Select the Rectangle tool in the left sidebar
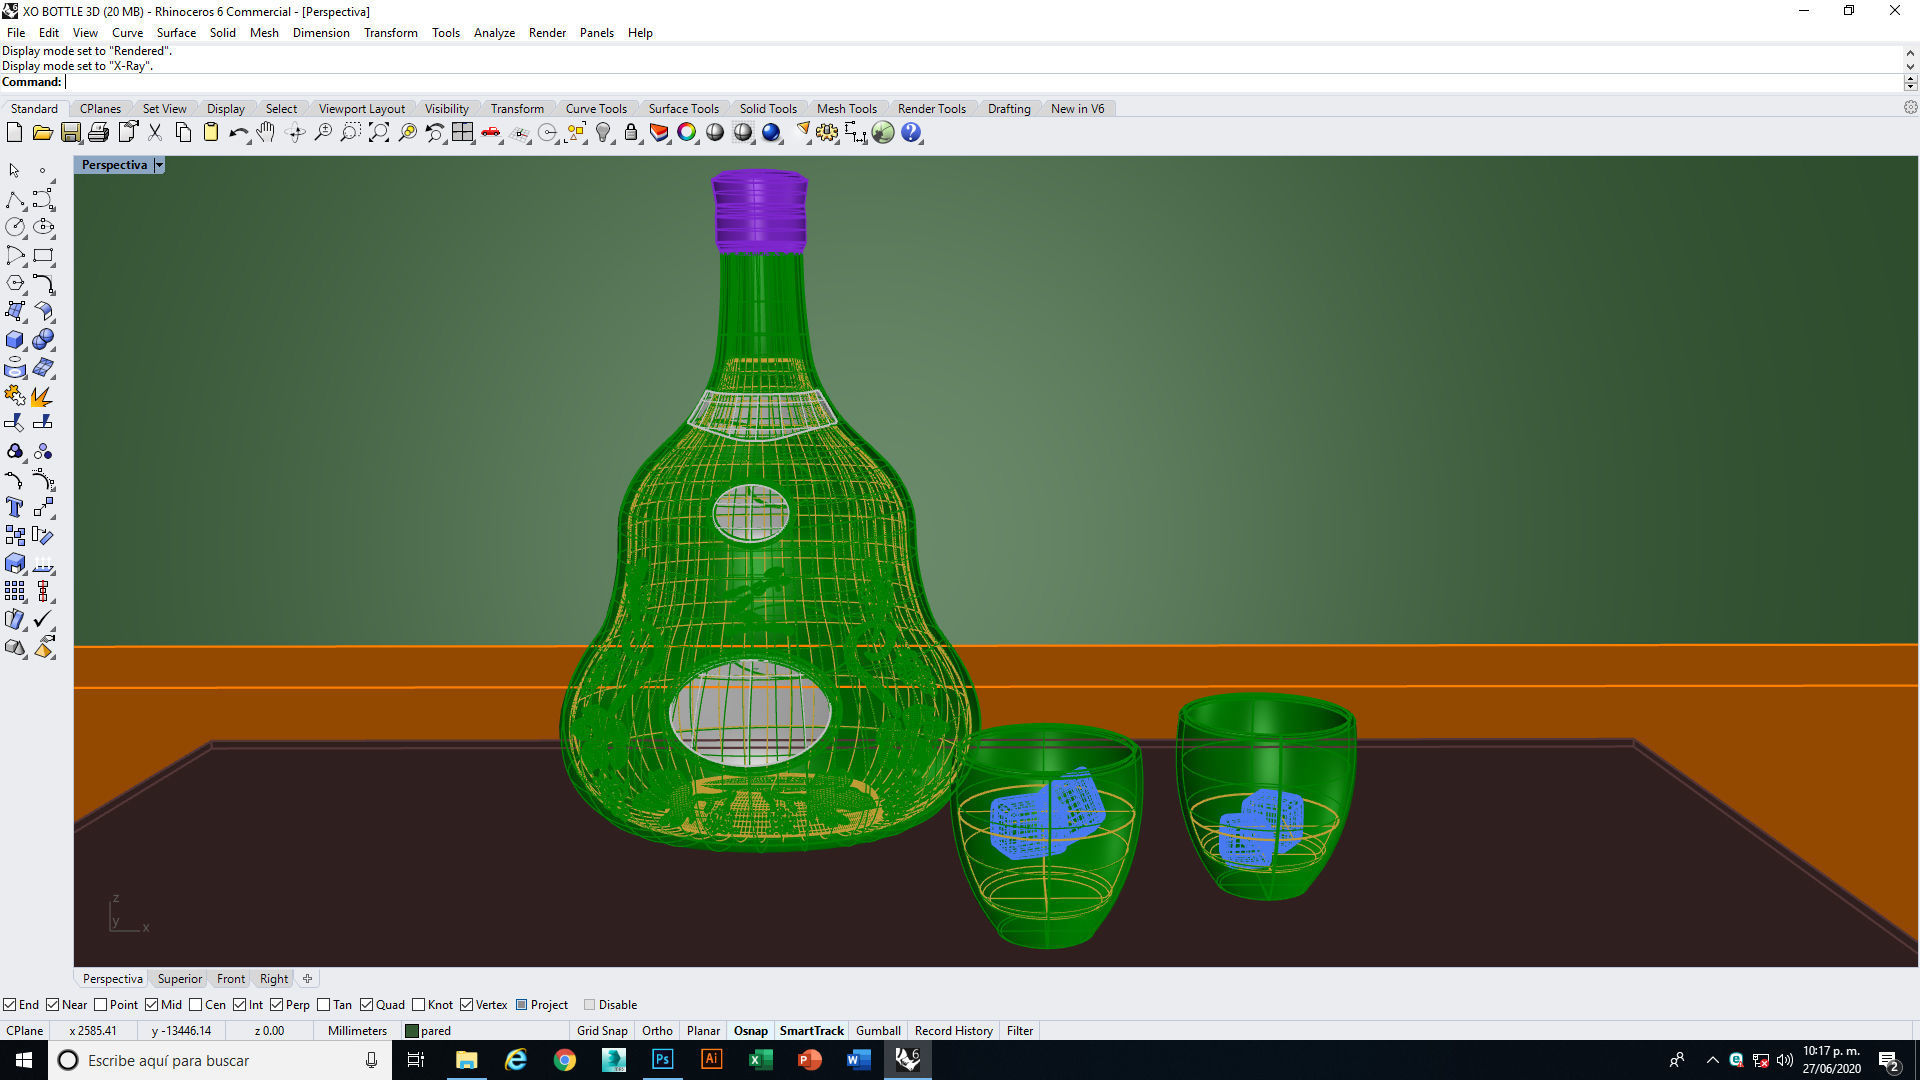Image resolution: width=1920 pixels, height=1080 pixels. coord(43,255)
